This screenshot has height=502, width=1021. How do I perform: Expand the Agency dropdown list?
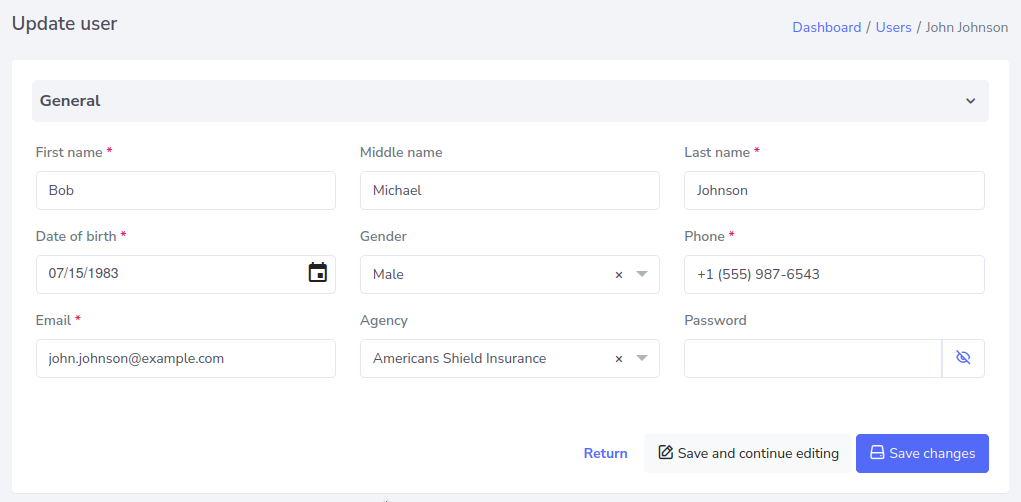[x=642, y=358]
